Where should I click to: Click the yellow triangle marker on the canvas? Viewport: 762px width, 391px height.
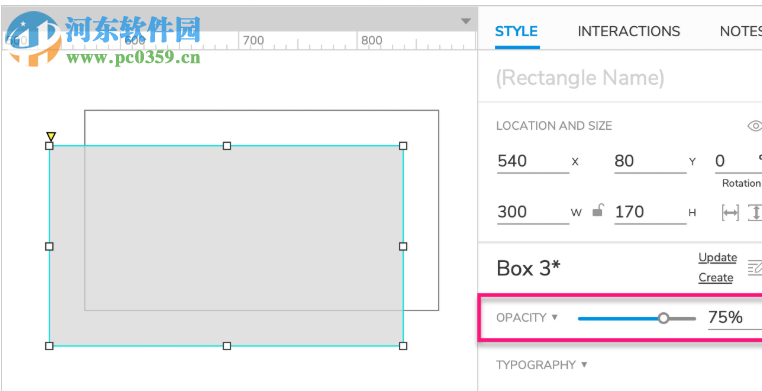51,136
